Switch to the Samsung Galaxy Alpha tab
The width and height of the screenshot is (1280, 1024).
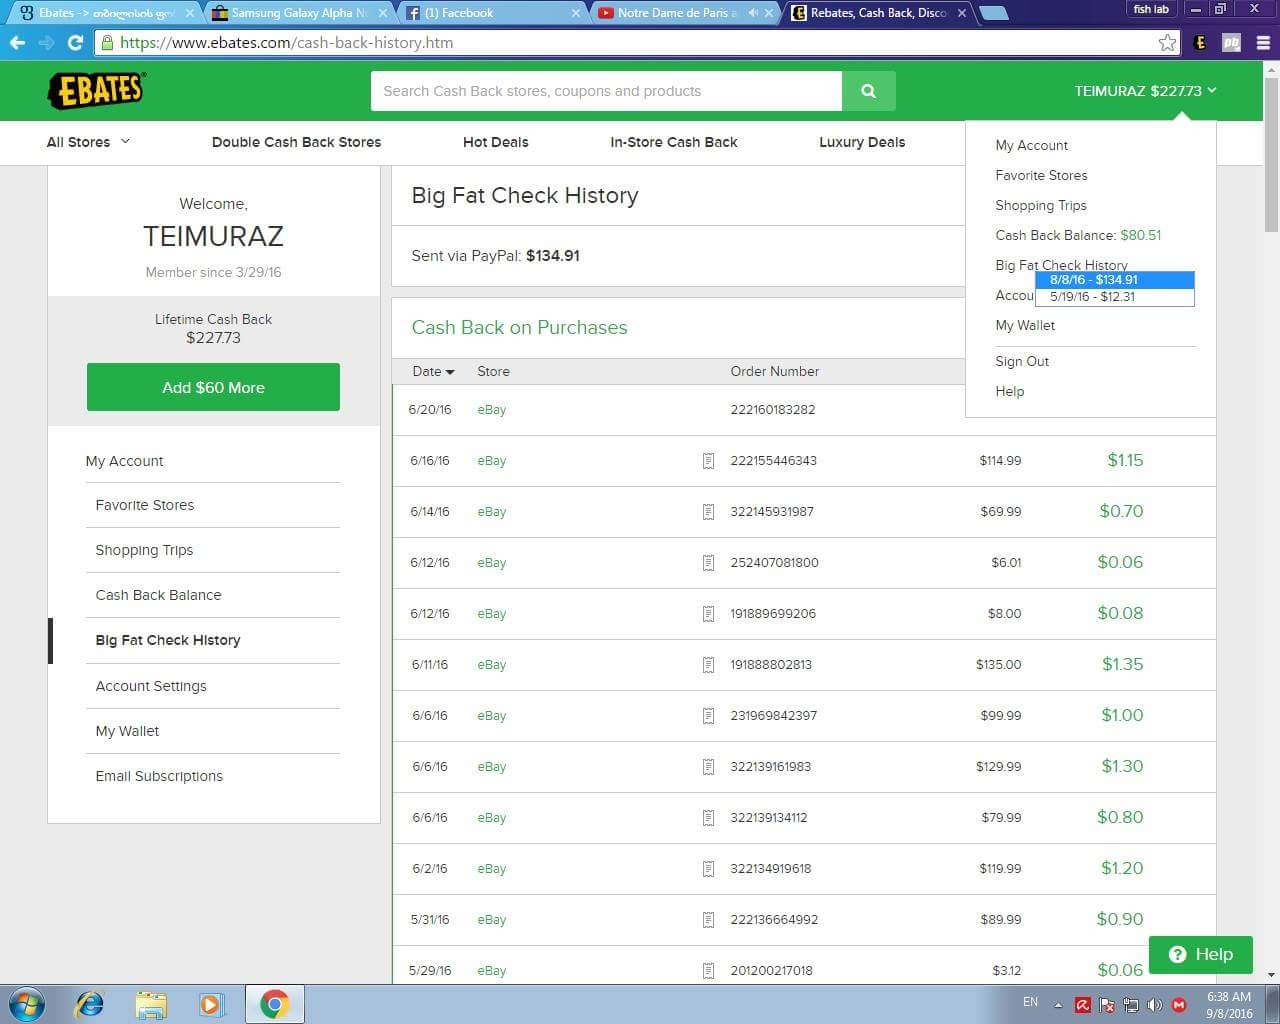click(x=298, y=13)
